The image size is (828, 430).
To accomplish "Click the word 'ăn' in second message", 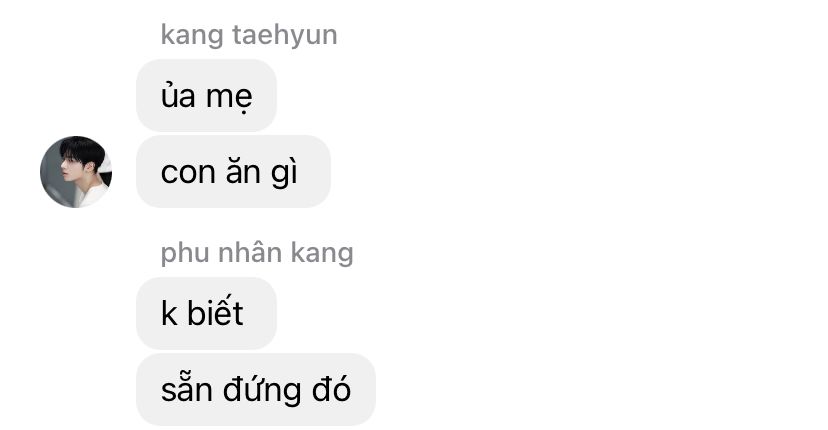I will pos(243,170).
